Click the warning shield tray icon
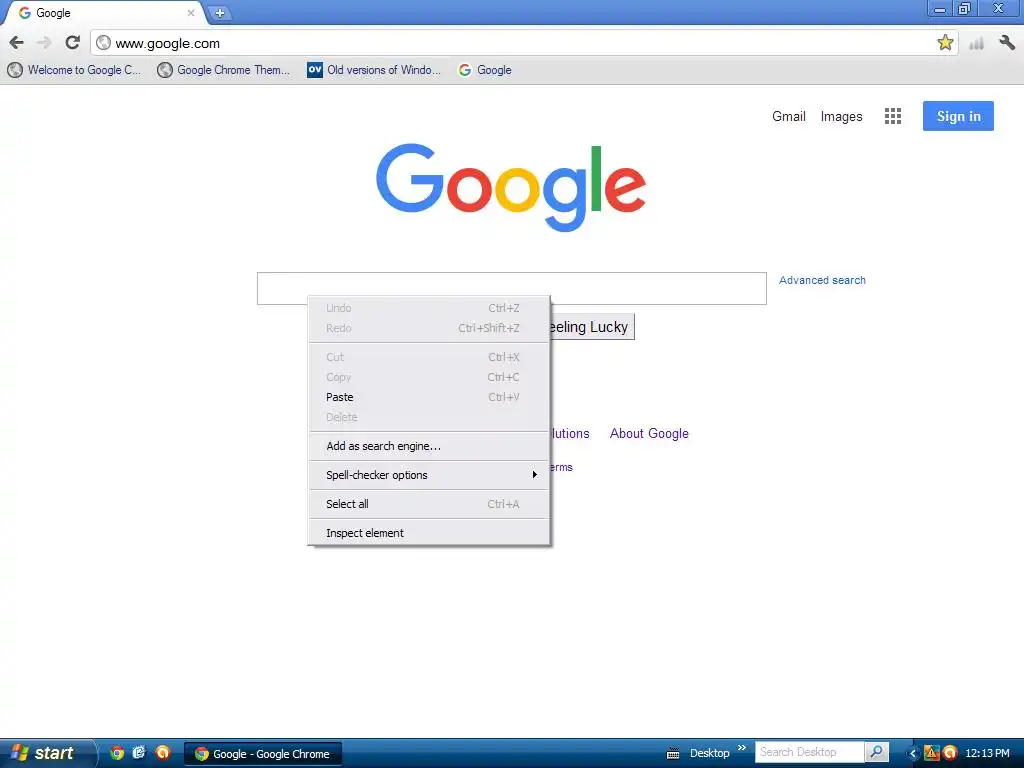Viewport: 1024px width, 768px height. (932, 753)
